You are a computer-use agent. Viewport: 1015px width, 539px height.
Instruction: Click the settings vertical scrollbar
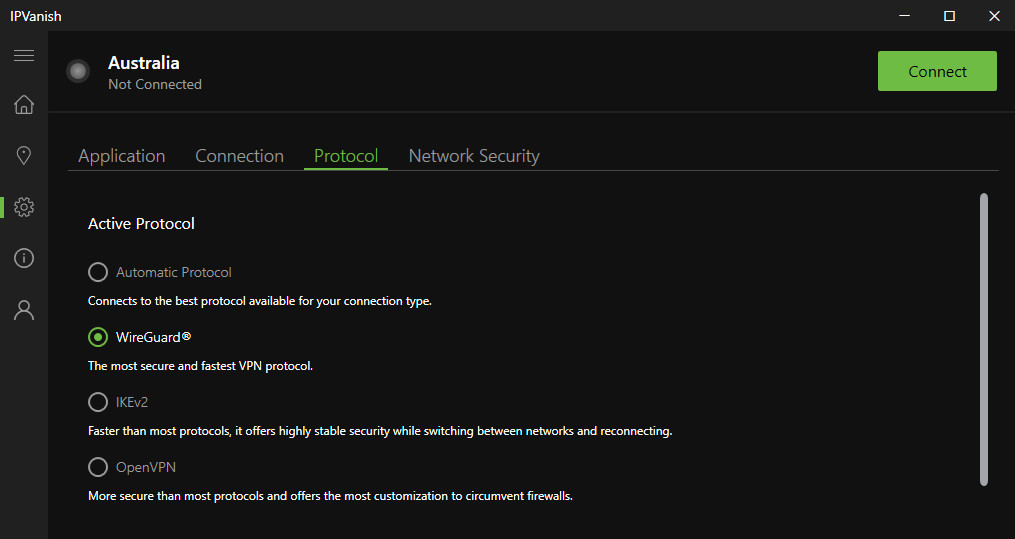click(984, 339)
